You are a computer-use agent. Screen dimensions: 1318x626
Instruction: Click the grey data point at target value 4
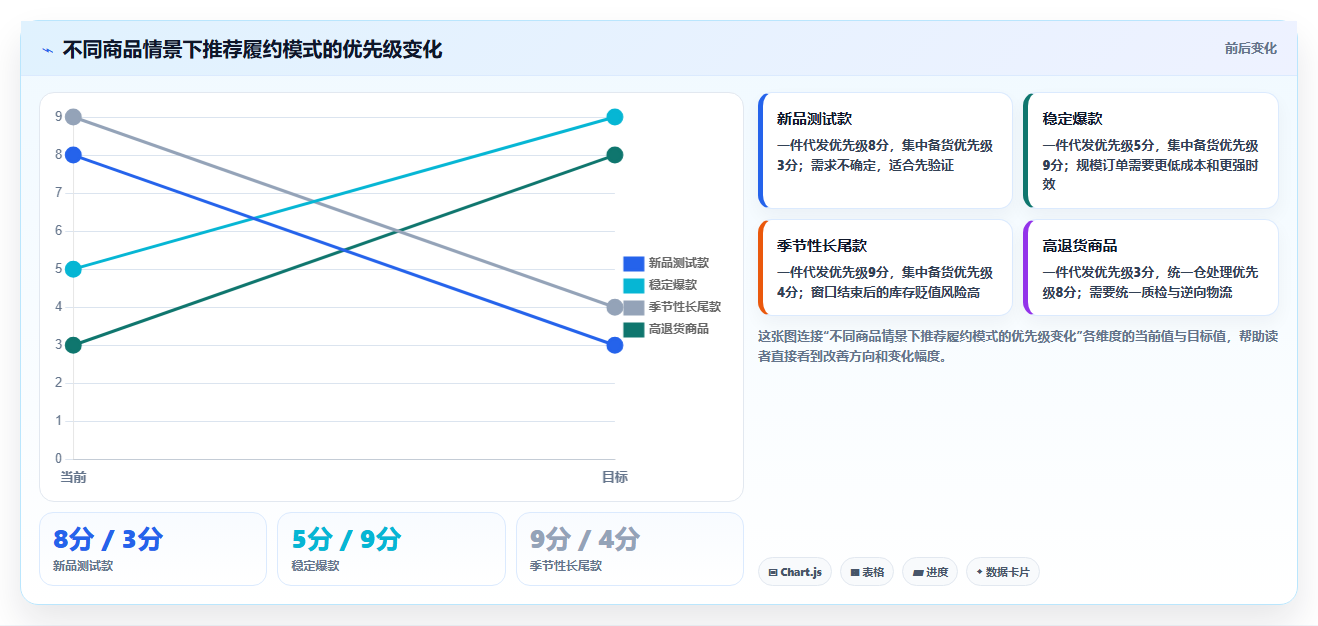tap(615, 307)
